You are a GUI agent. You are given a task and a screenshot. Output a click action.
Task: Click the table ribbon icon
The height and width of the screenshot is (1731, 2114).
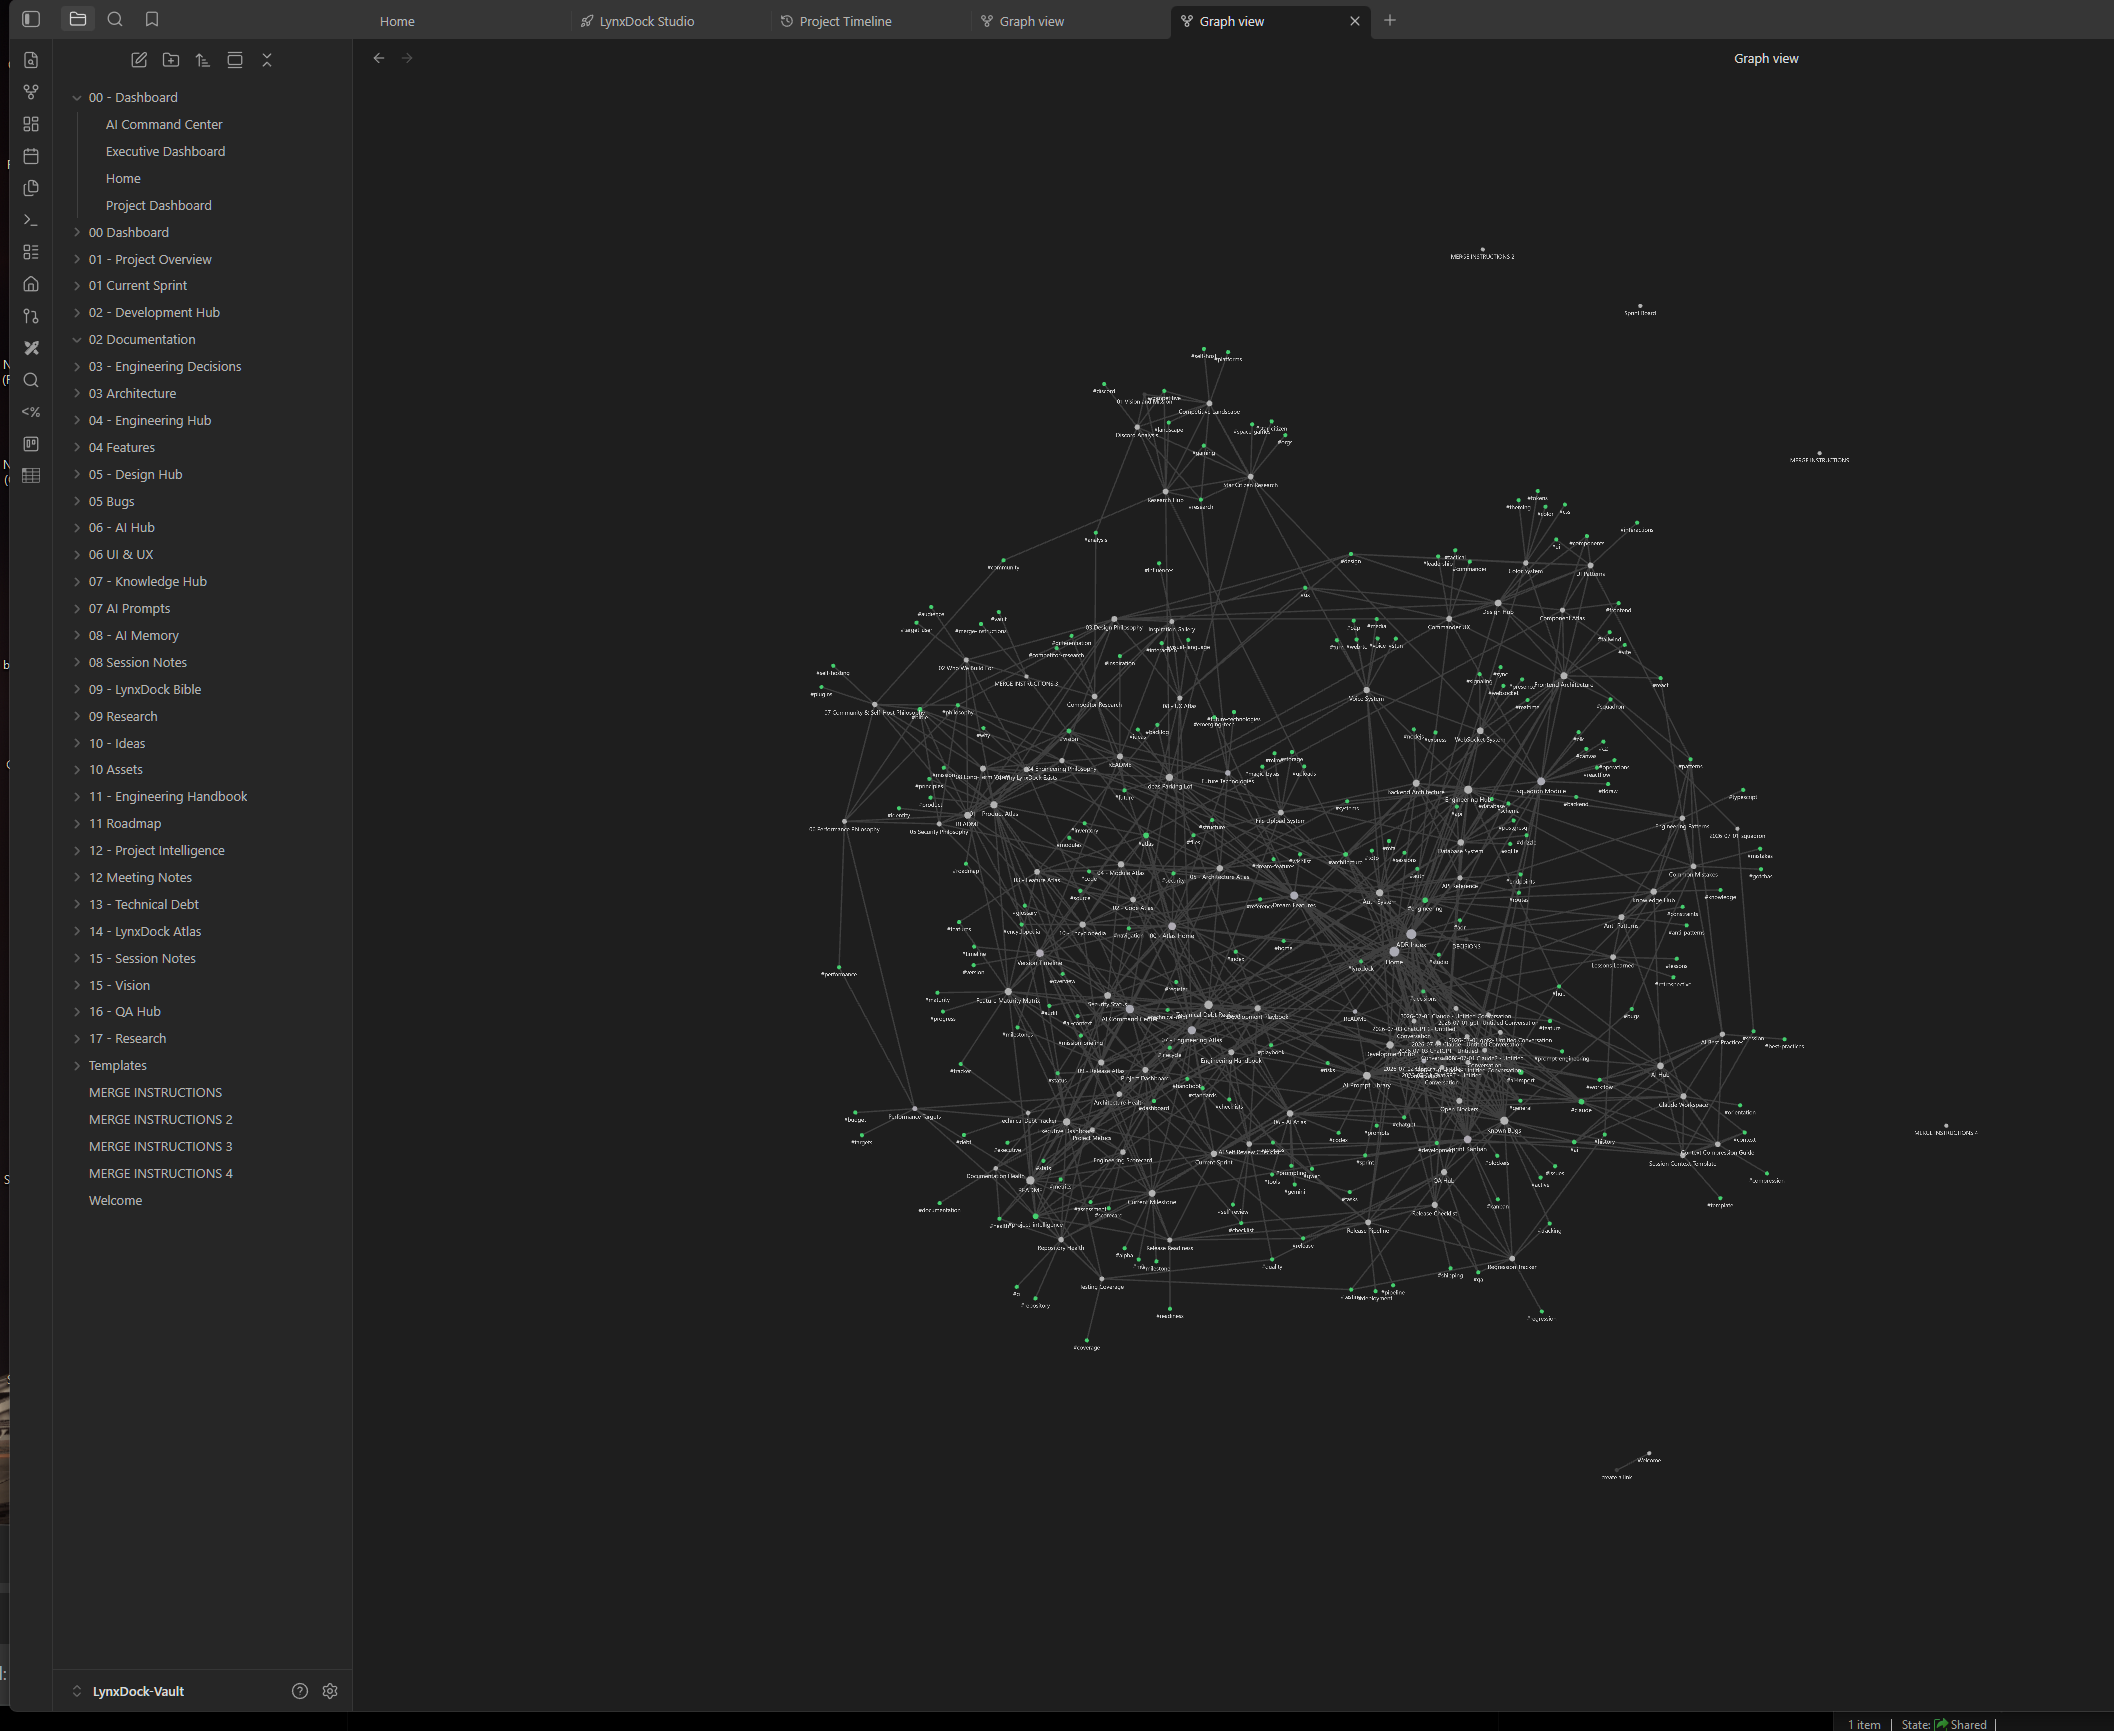(x=31, y=476)
